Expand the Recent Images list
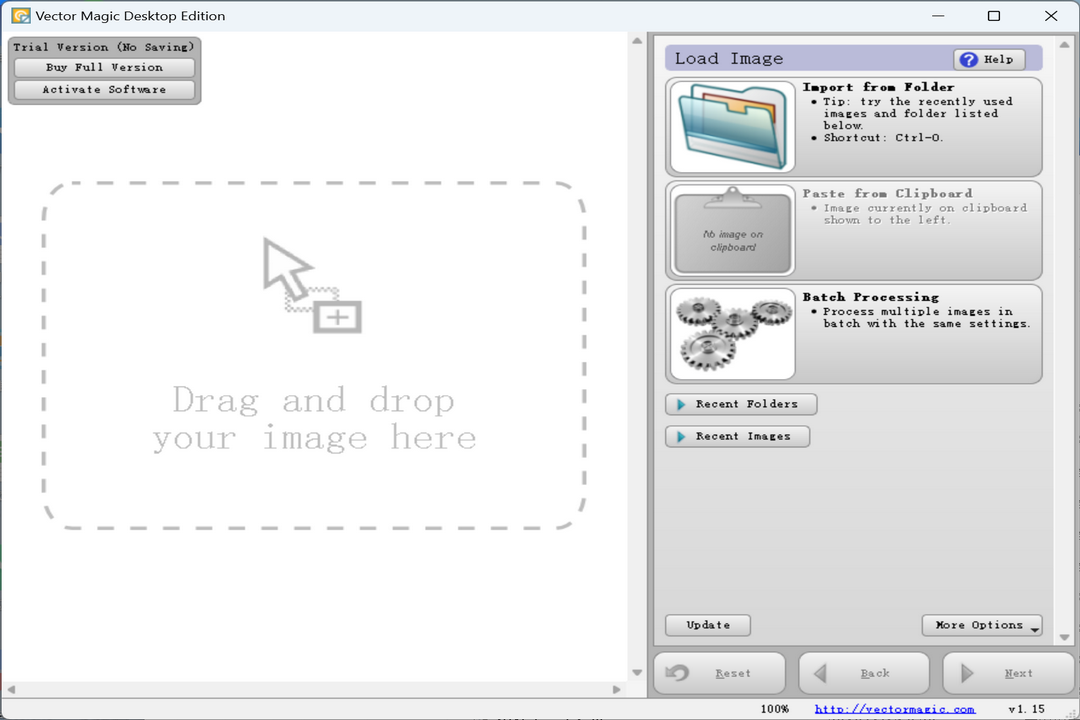1080x720 pixels. point(737,437)
